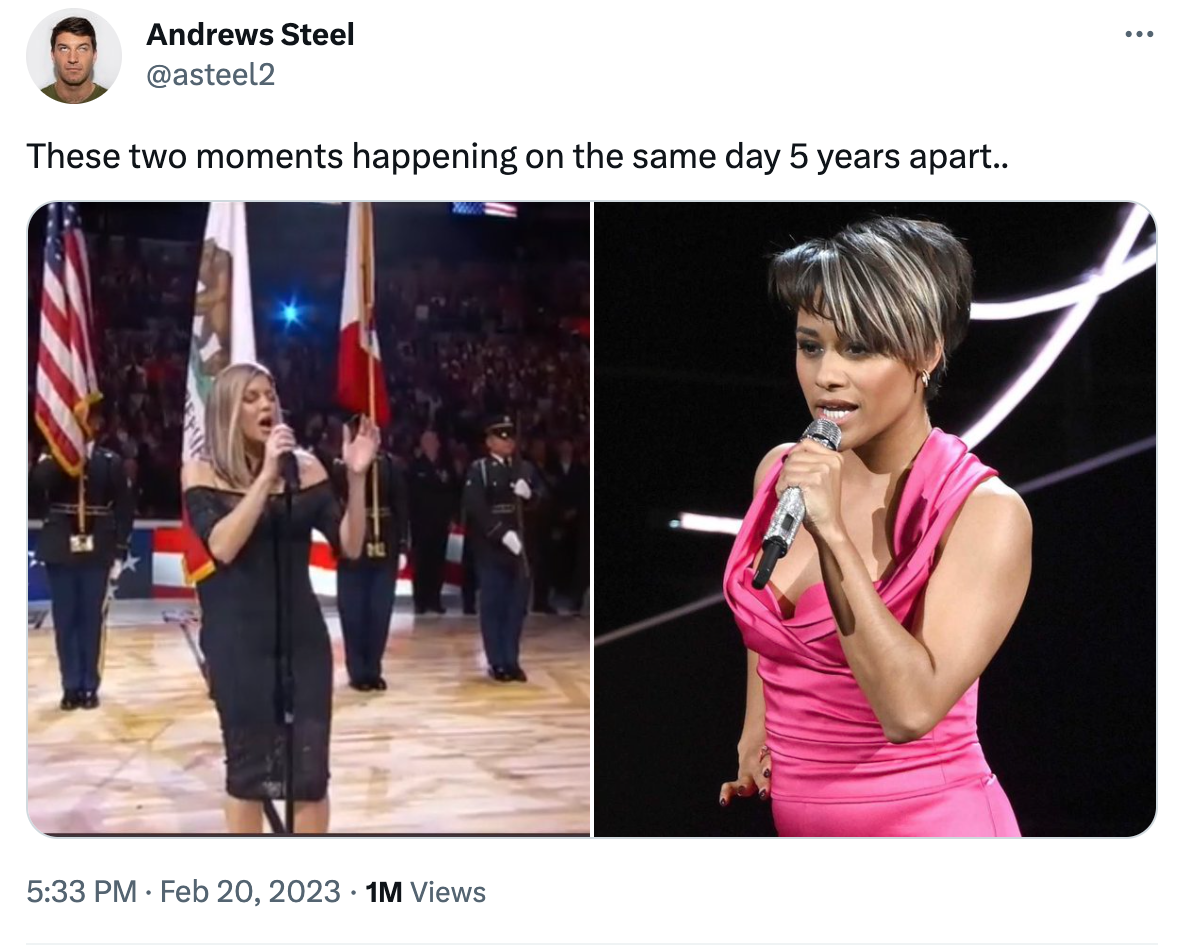Click the 5:33 PM timestamp

(81, 892)
